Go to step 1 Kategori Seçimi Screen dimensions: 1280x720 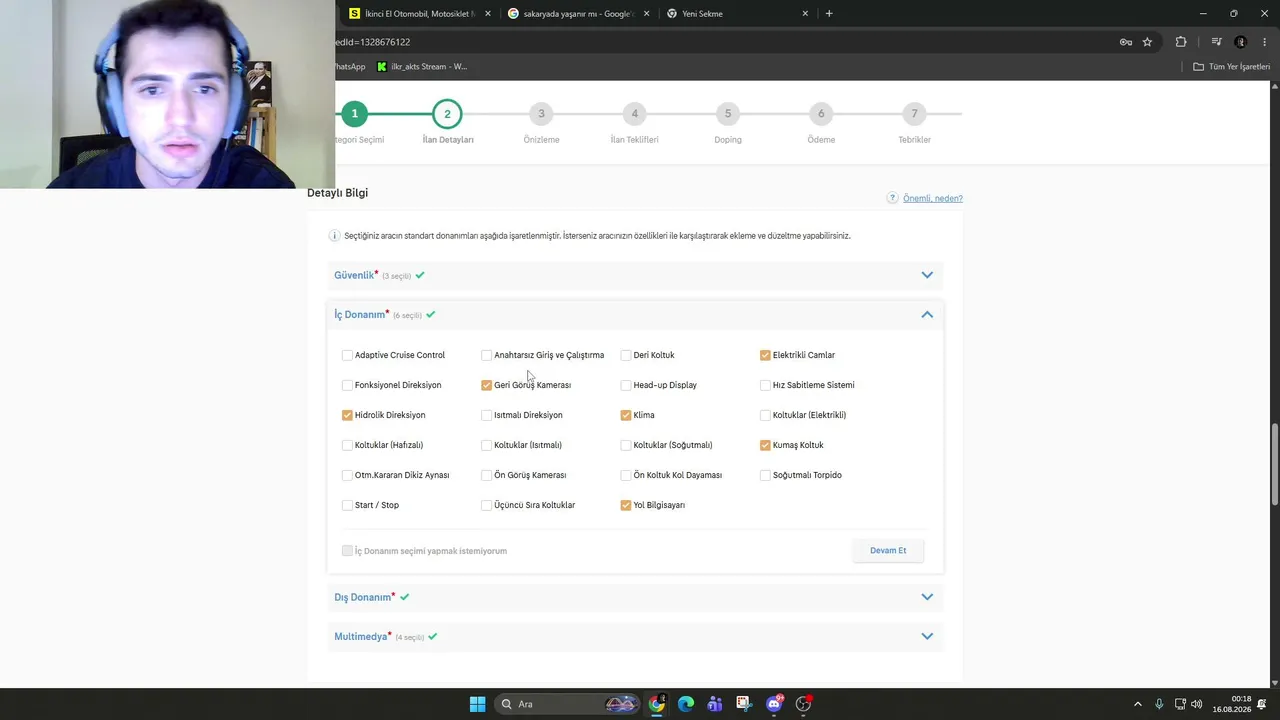(x=354, y=114)
